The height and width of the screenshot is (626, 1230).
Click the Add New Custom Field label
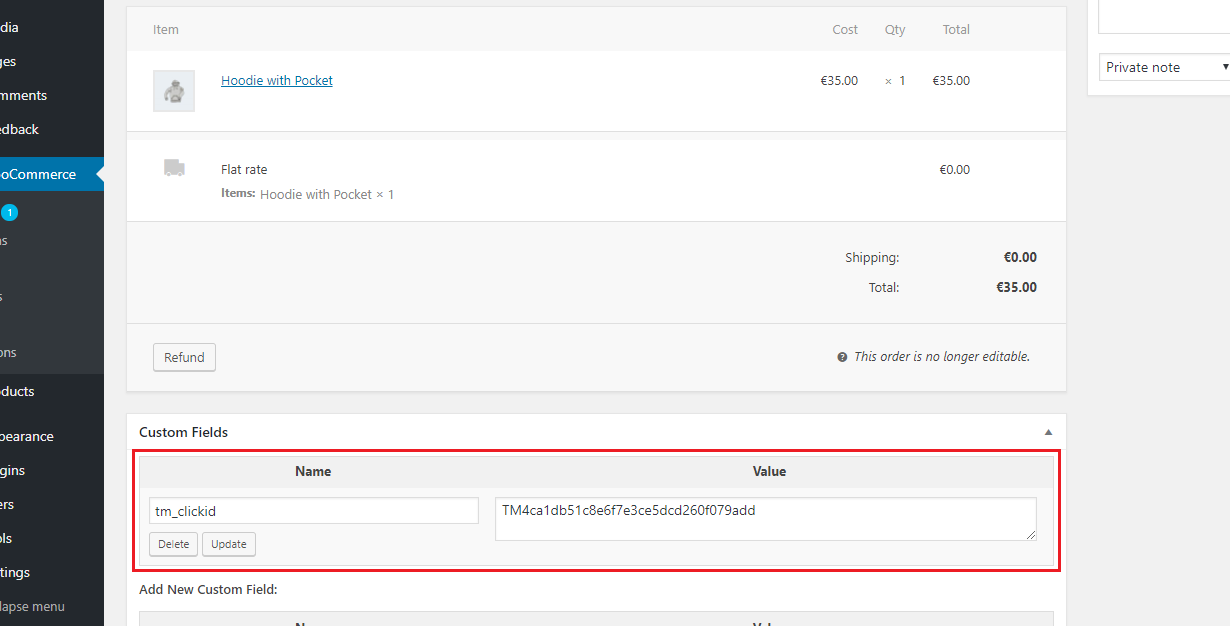pos(208,589)
